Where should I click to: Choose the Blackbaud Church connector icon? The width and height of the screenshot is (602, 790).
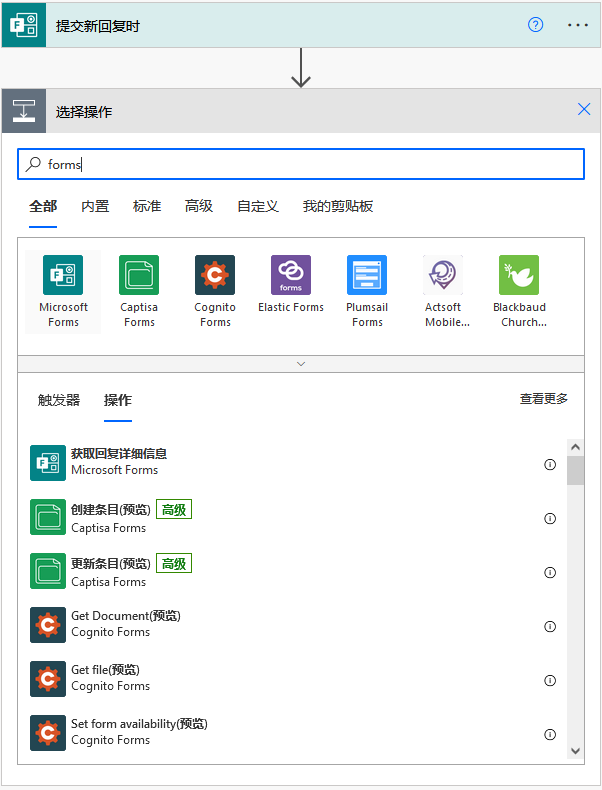tap(519, 275)
